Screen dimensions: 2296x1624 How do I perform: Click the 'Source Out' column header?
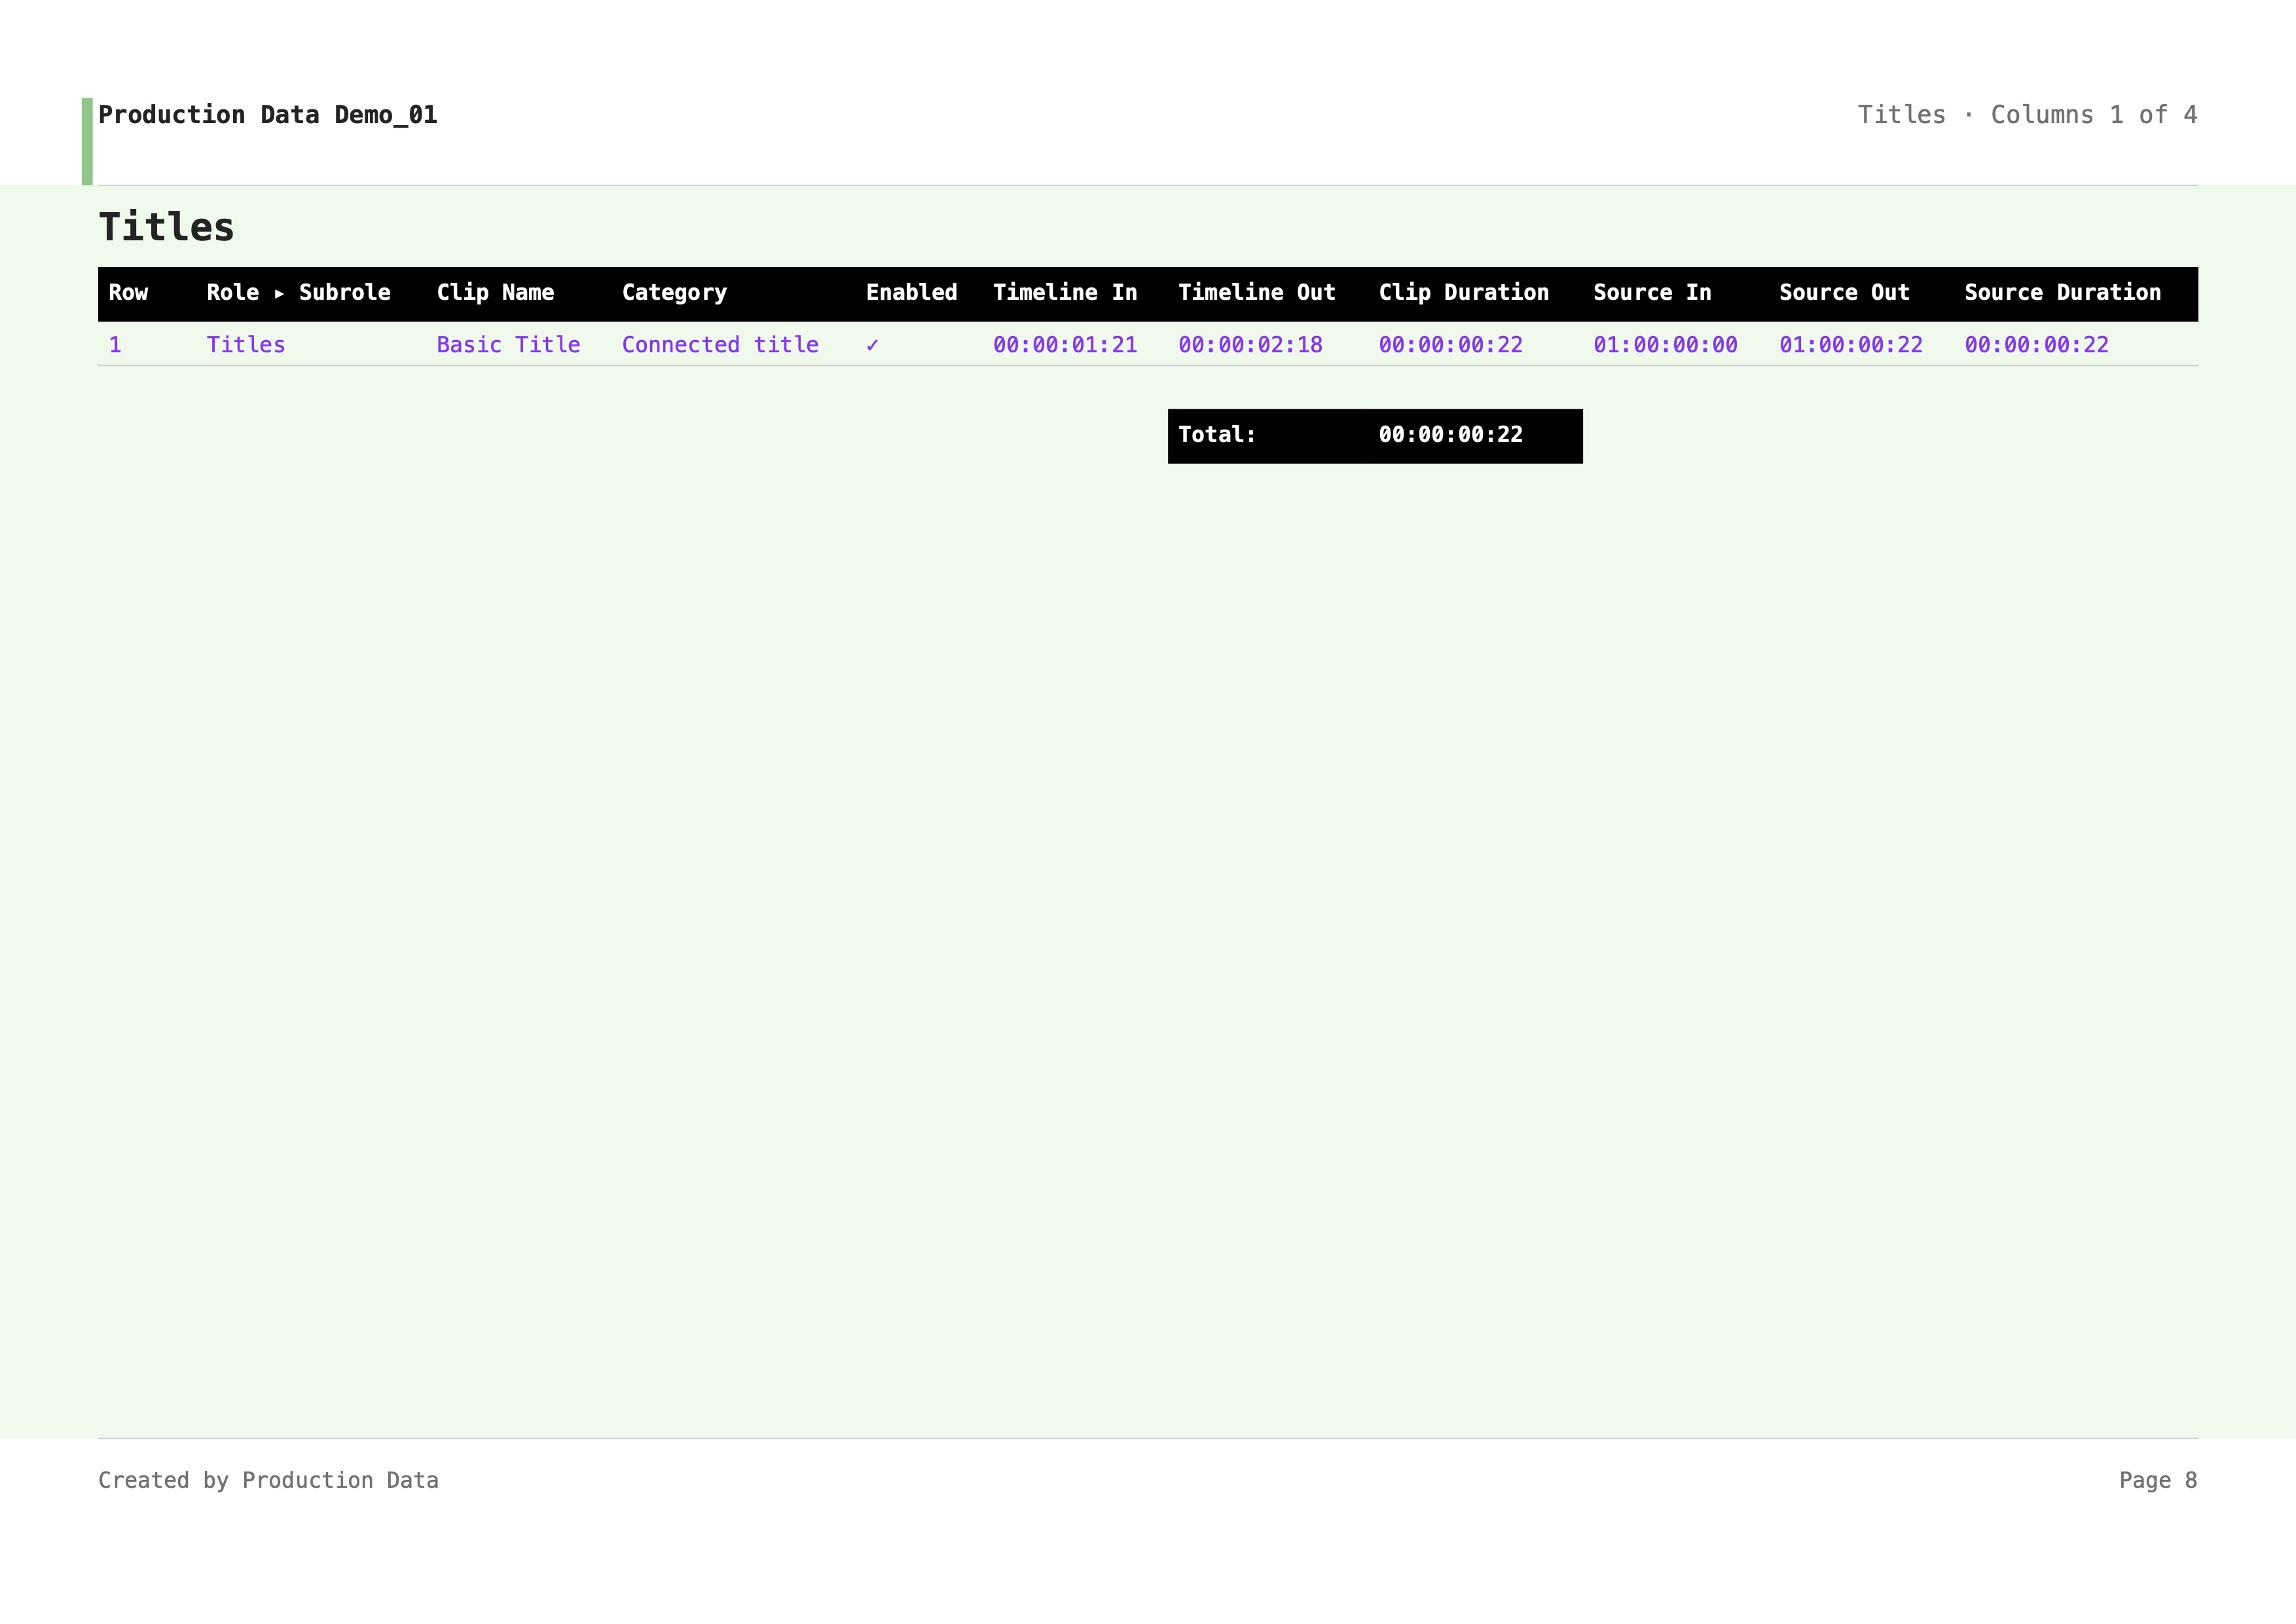1844,293
